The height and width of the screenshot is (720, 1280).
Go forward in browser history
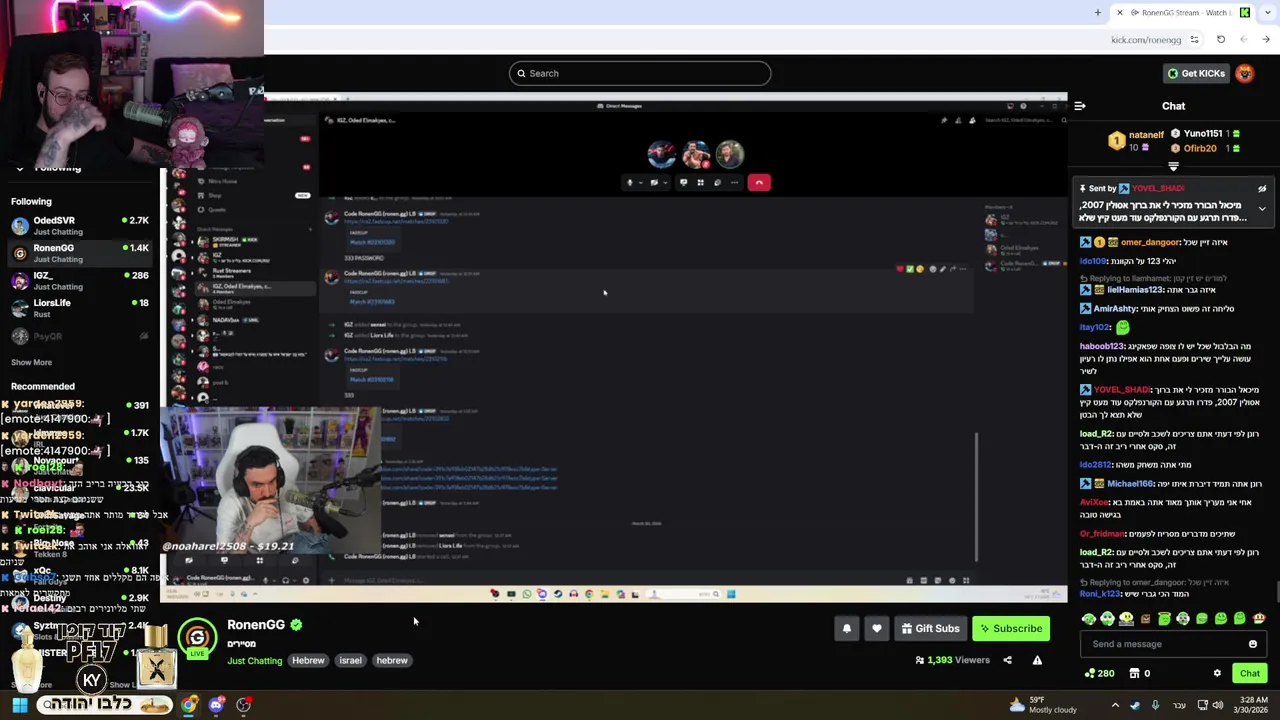click(x=1265, y=40)
